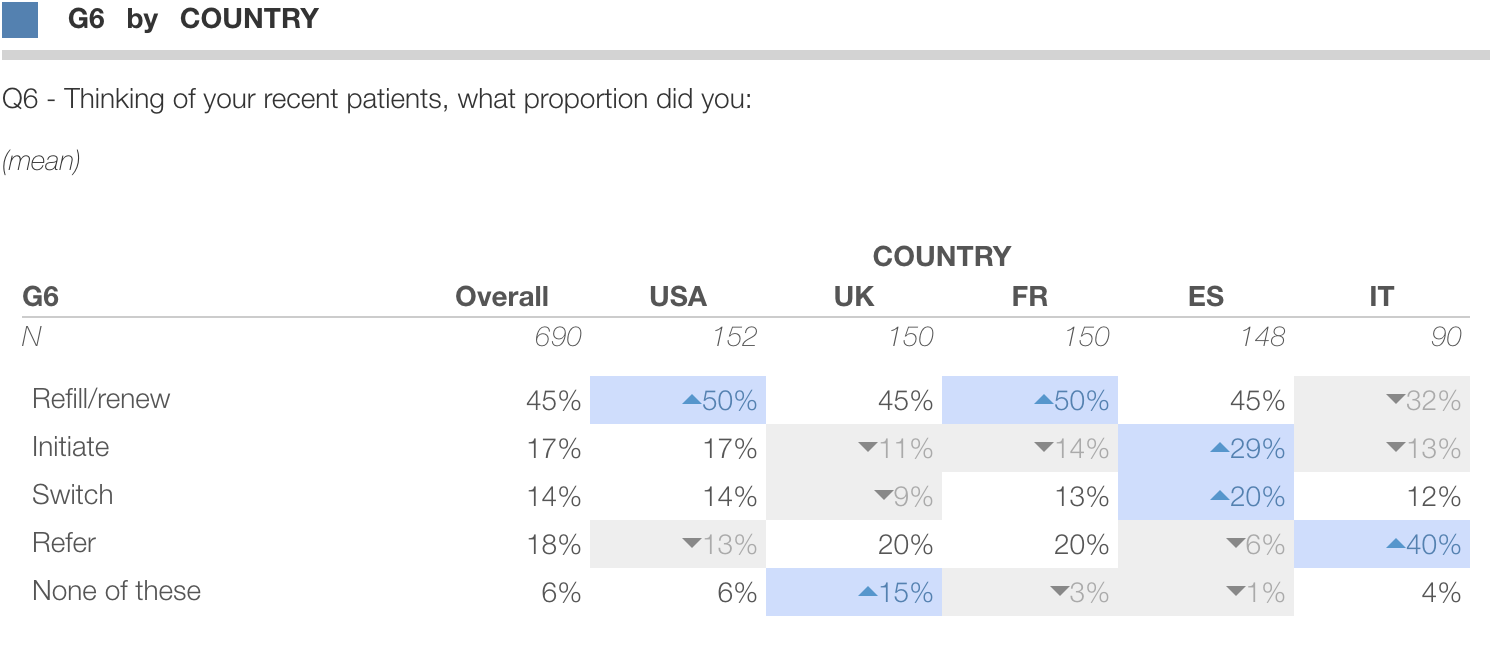Click the G6 by COUNTRY title

(193, 19)
